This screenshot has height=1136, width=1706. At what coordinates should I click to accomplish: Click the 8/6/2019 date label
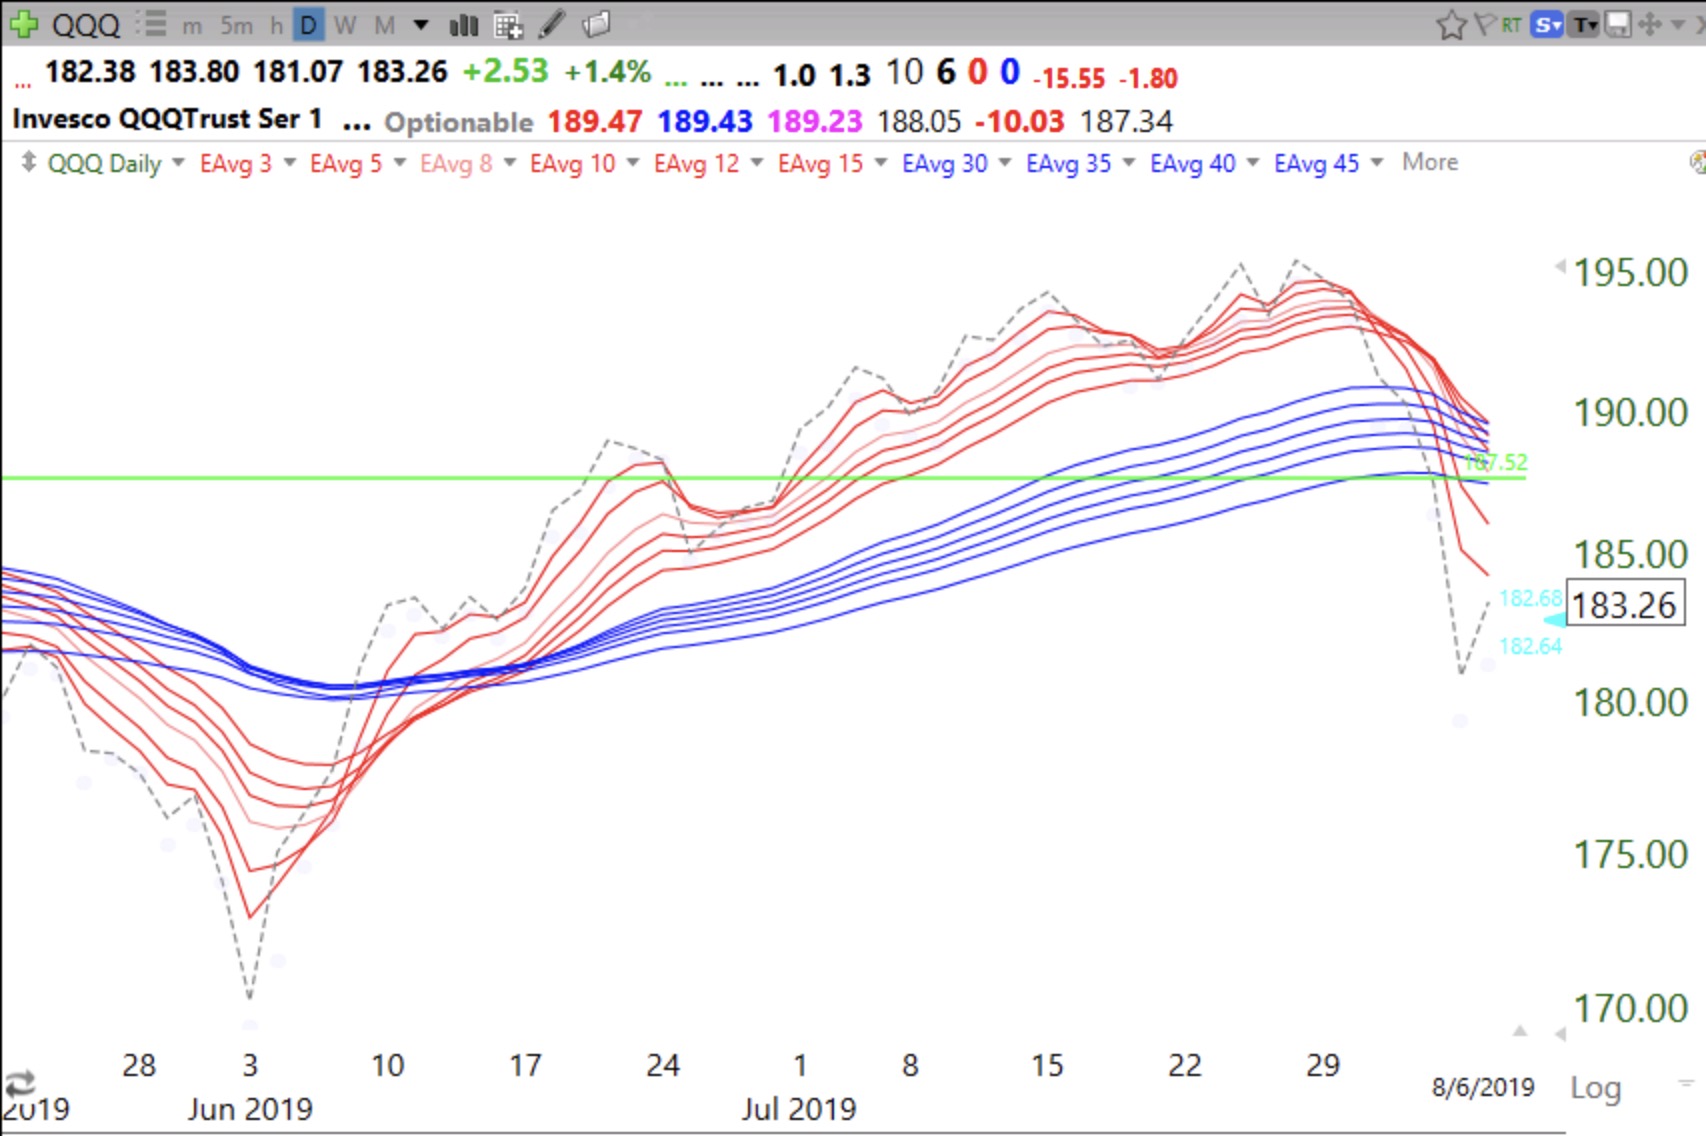coord(1482,1087)
